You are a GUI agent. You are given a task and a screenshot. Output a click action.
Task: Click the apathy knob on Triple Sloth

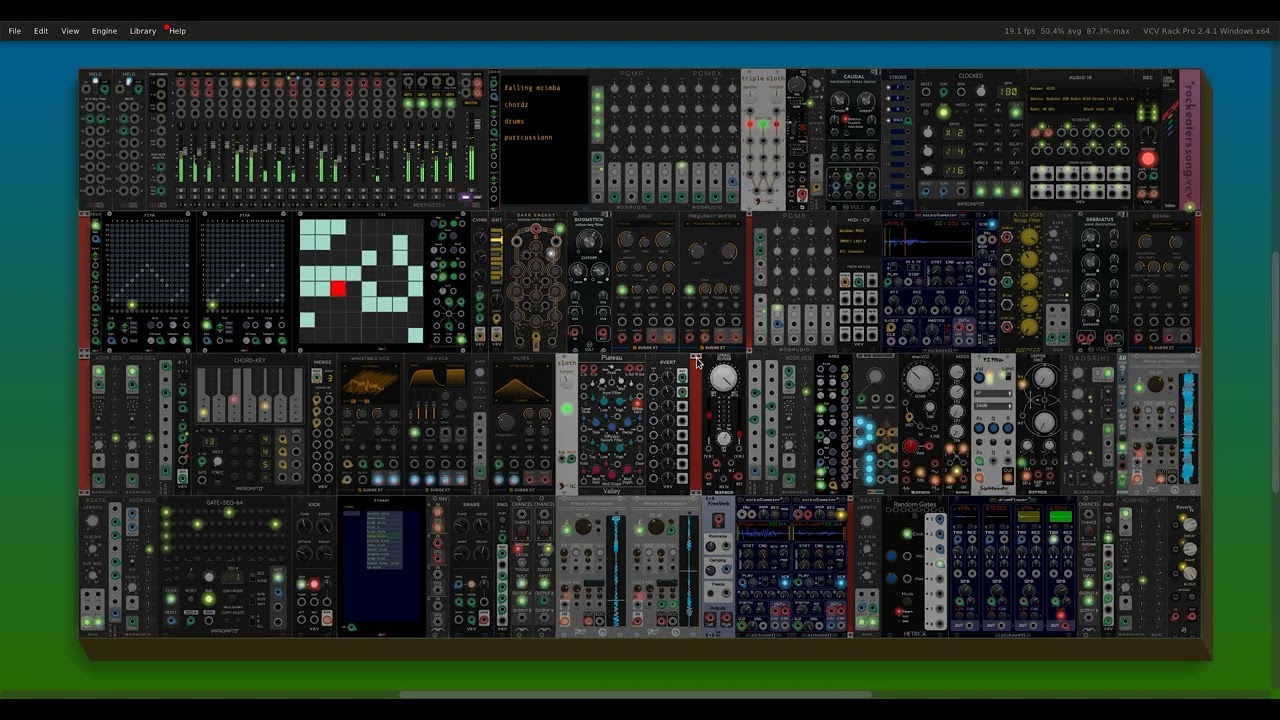(x=750, y=97)
